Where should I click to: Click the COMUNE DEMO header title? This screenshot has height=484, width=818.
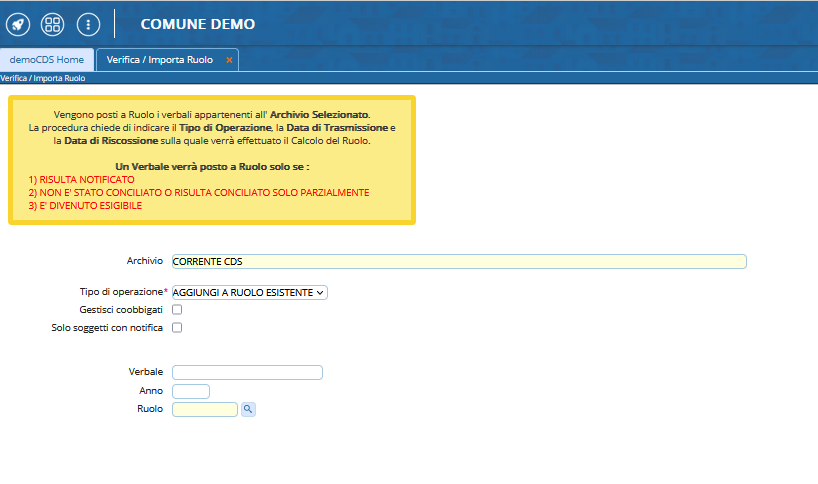click(197, 23)
